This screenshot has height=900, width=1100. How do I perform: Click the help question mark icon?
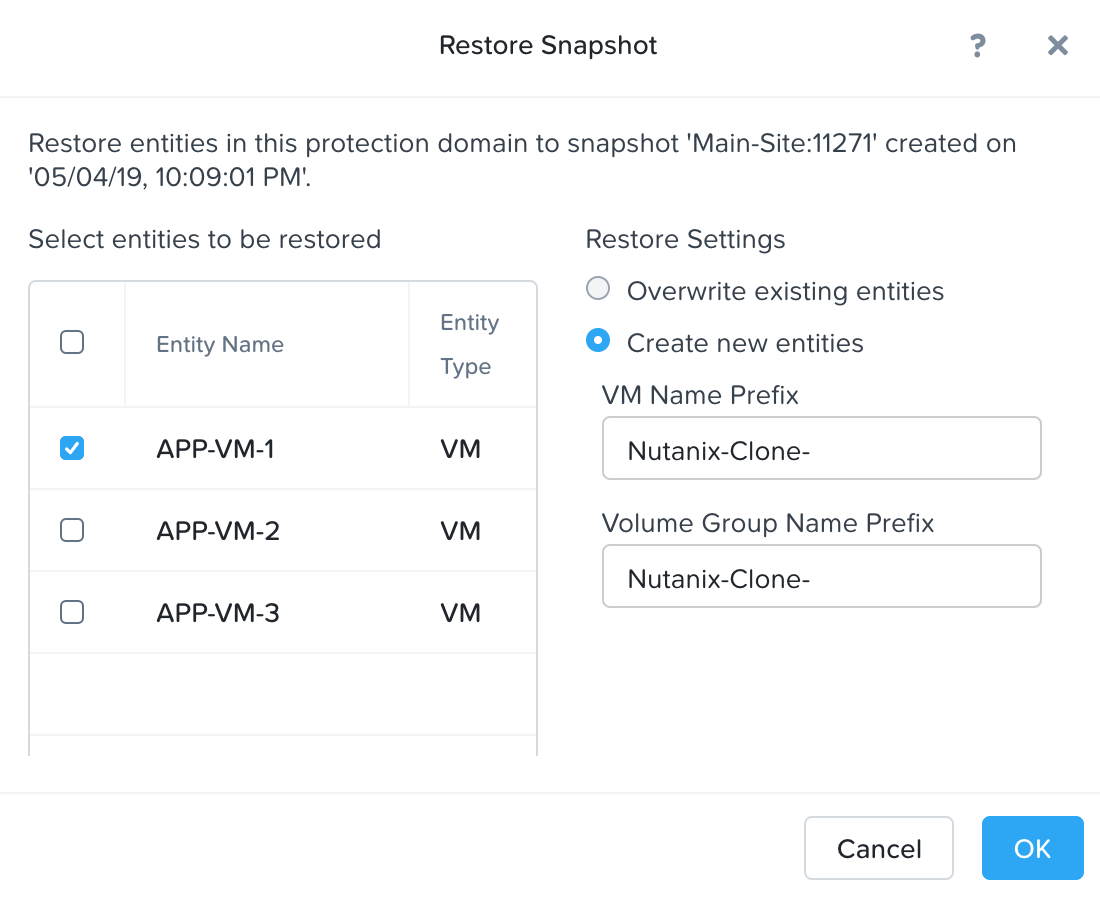[x=978, y=46]
